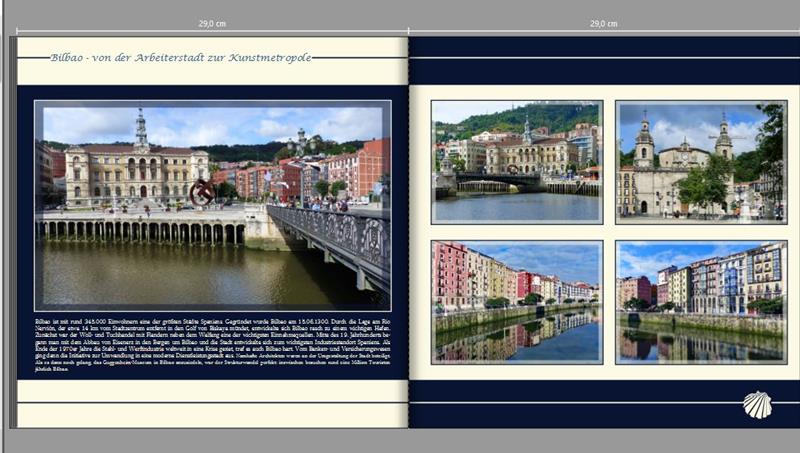Pick the colorful houses reflection photo
Image resolution: width=800 pixels, height=453 pixels.
tap(517, 301)
